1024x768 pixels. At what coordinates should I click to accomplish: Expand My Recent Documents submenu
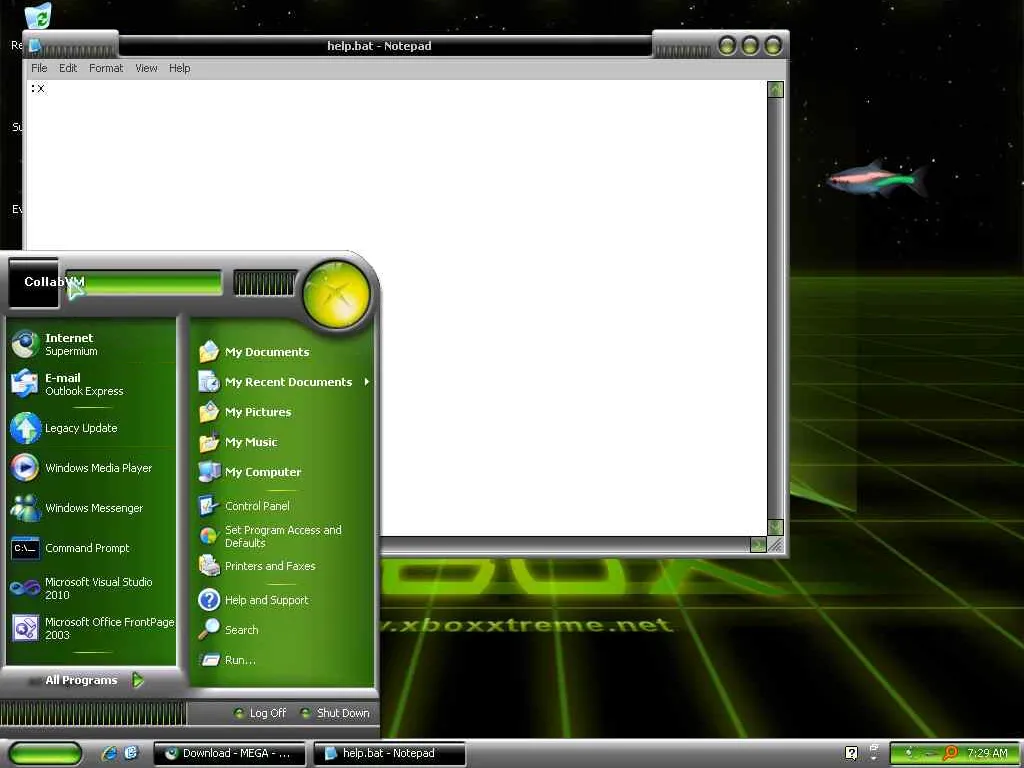point(283,382)
